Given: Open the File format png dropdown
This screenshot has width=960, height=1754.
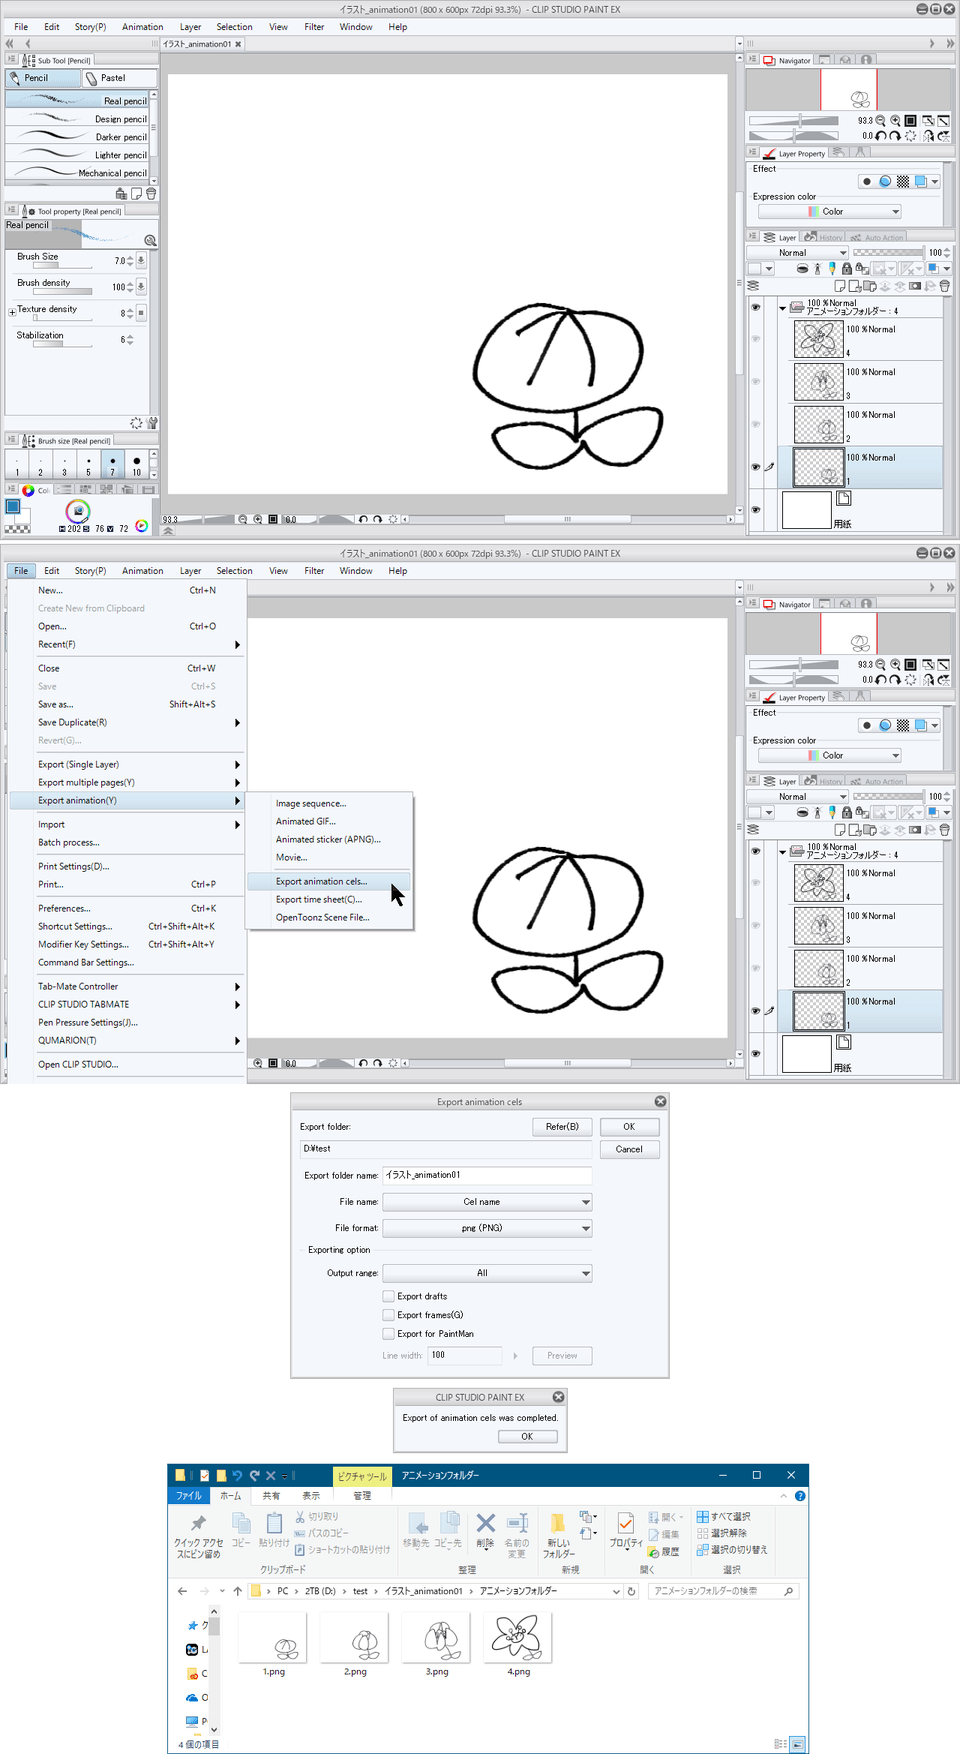Looking at the screenshot, I should [487, 1228].
